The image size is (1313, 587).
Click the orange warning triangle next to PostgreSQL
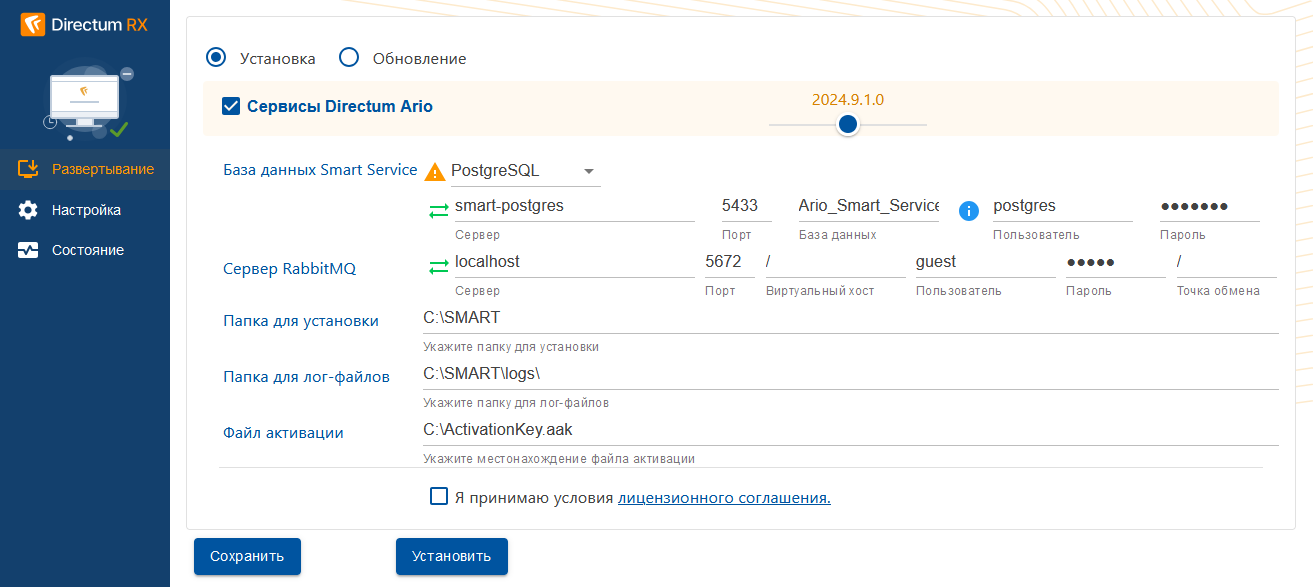[x=435, y=172]
